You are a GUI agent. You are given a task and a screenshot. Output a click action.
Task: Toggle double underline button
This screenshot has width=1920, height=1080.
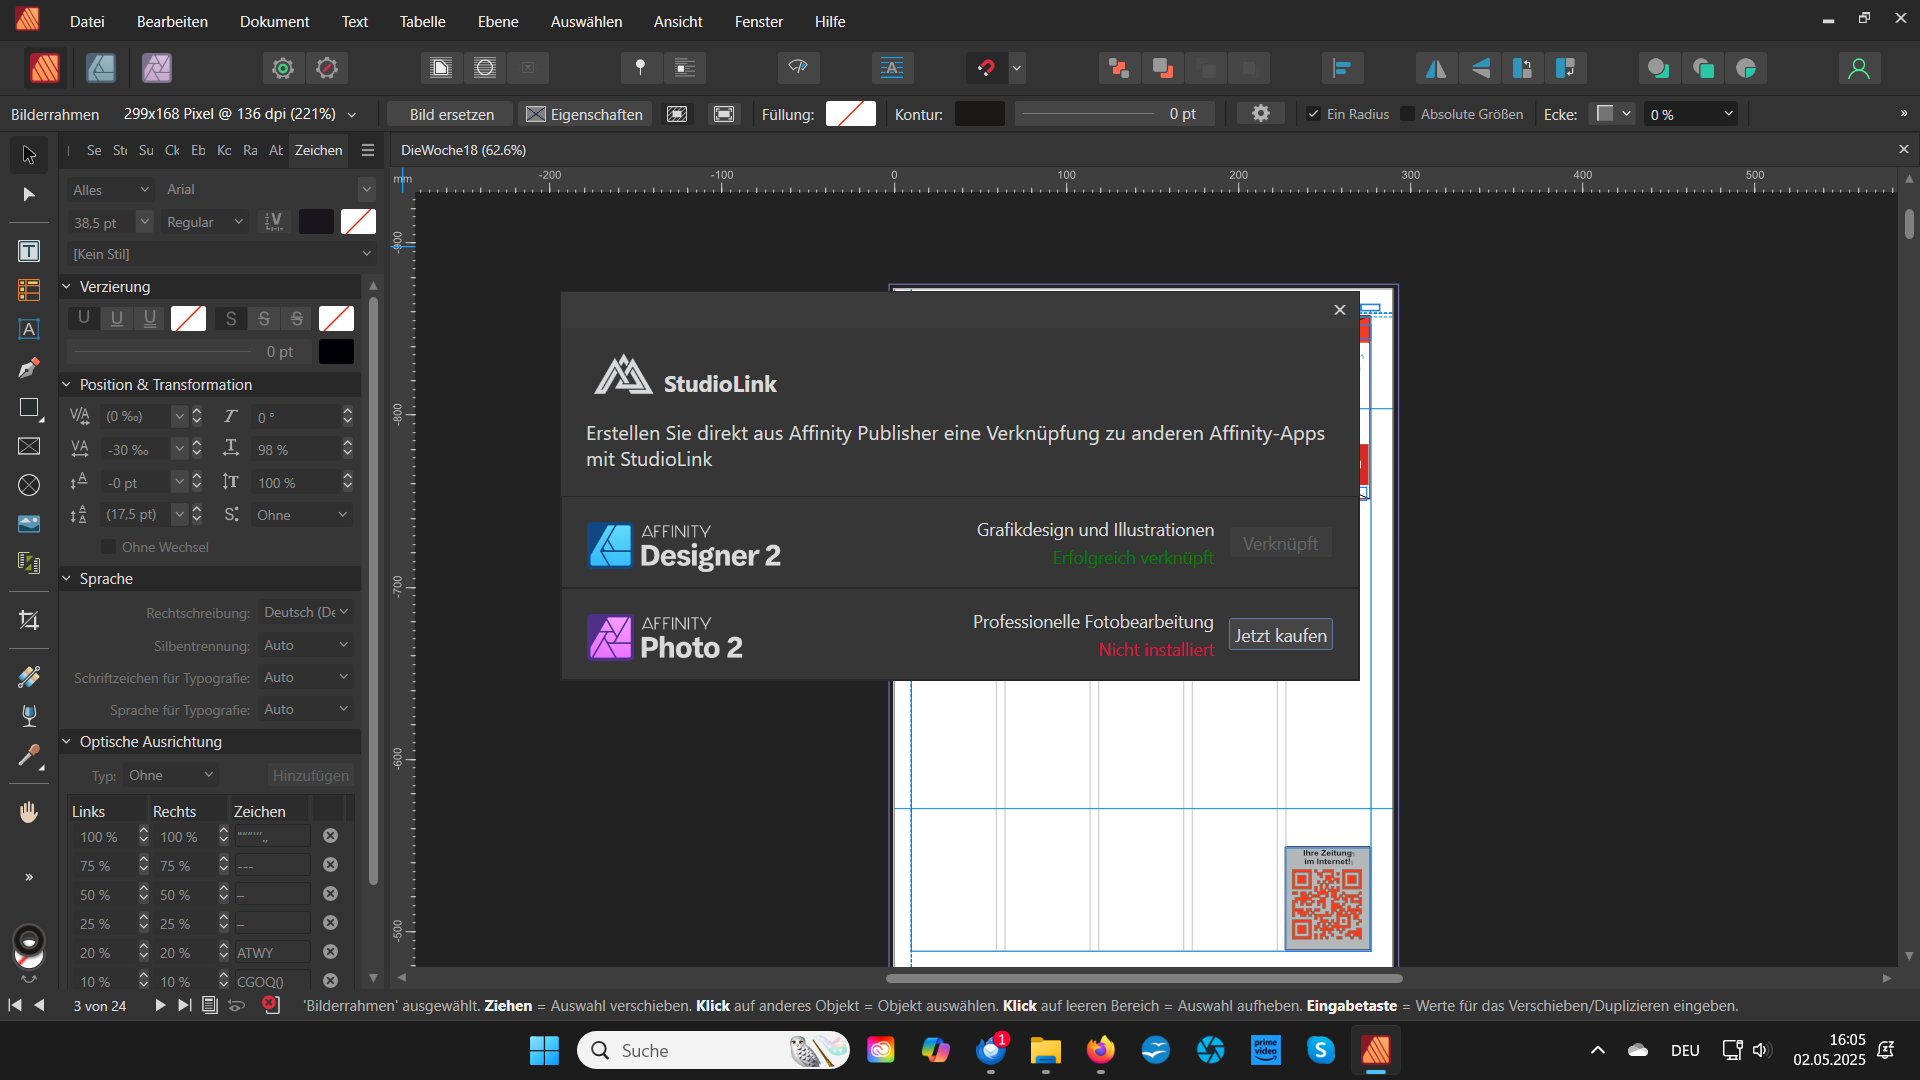(150, 318)
